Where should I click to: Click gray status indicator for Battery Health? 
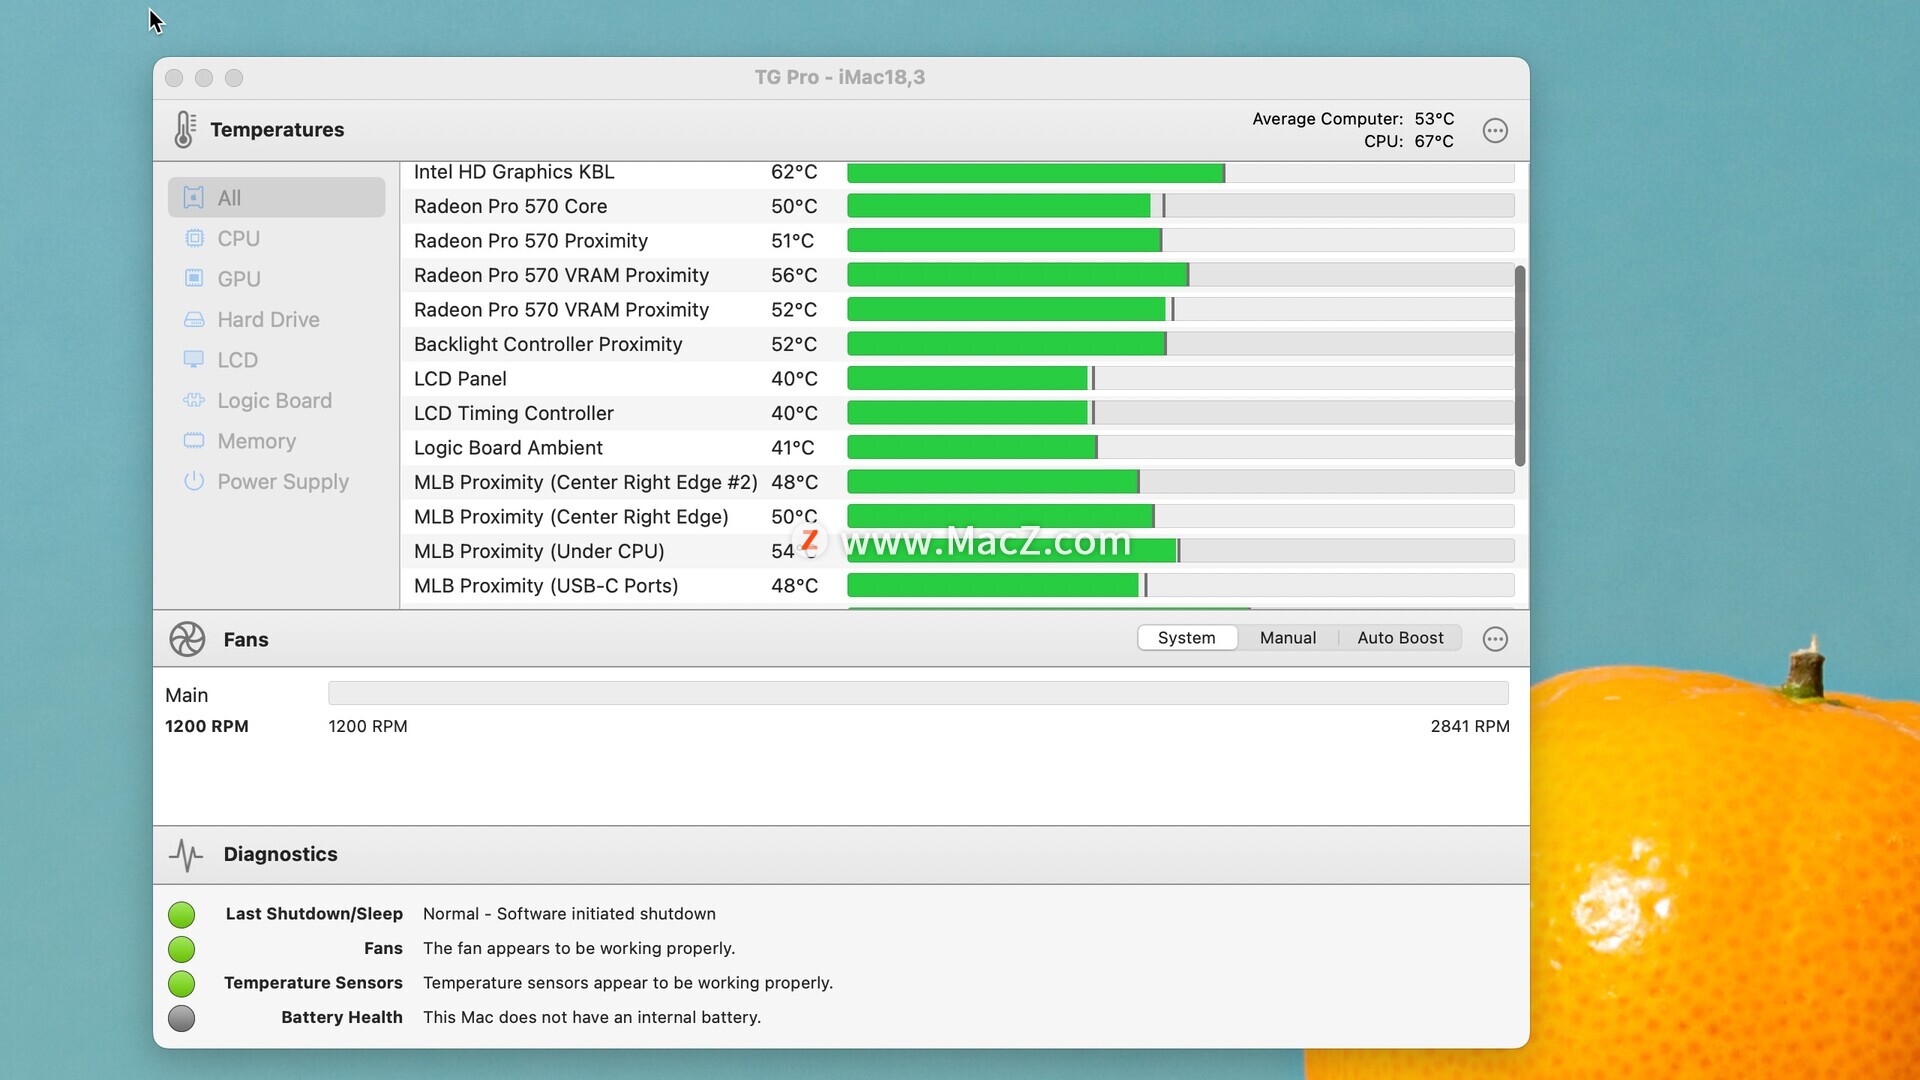pos(181,1018)
